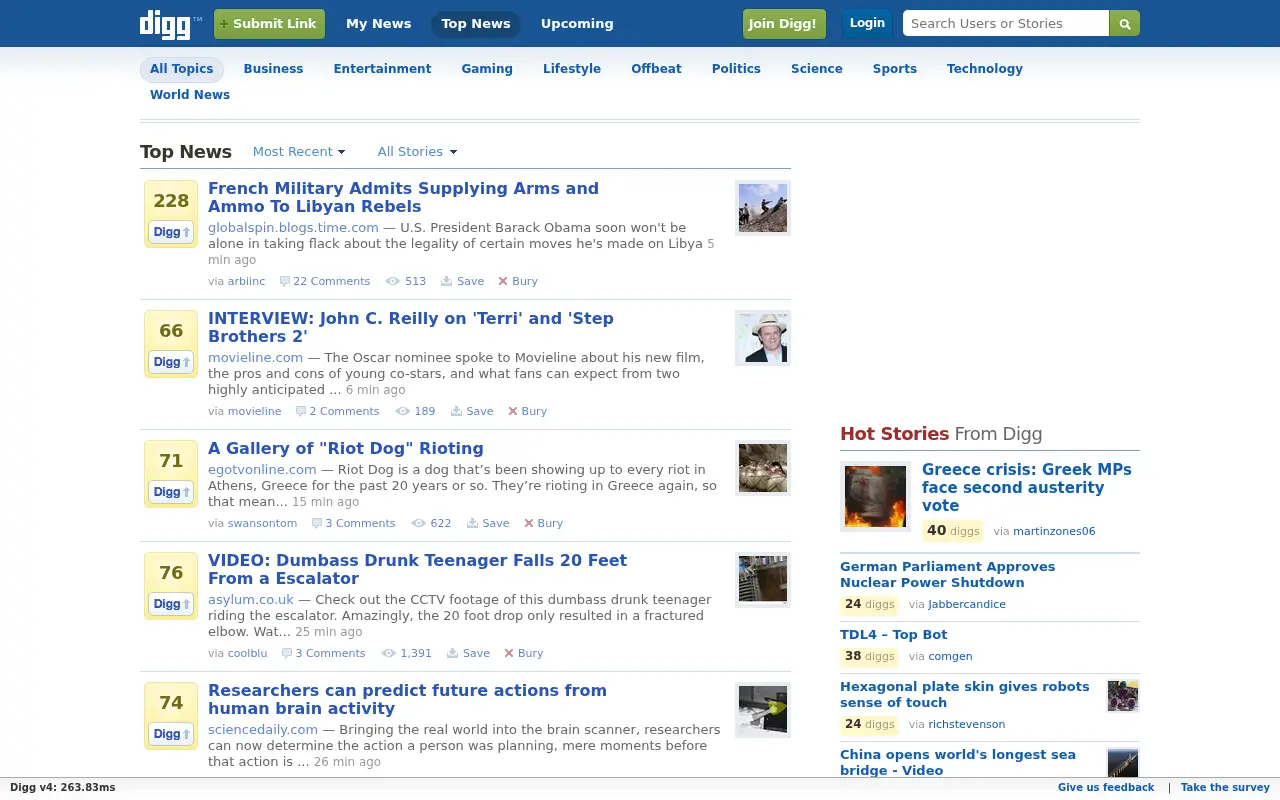Open the Most Recent sort dropdown
Screen dimensions: 1280x800
tap(299, 152)
